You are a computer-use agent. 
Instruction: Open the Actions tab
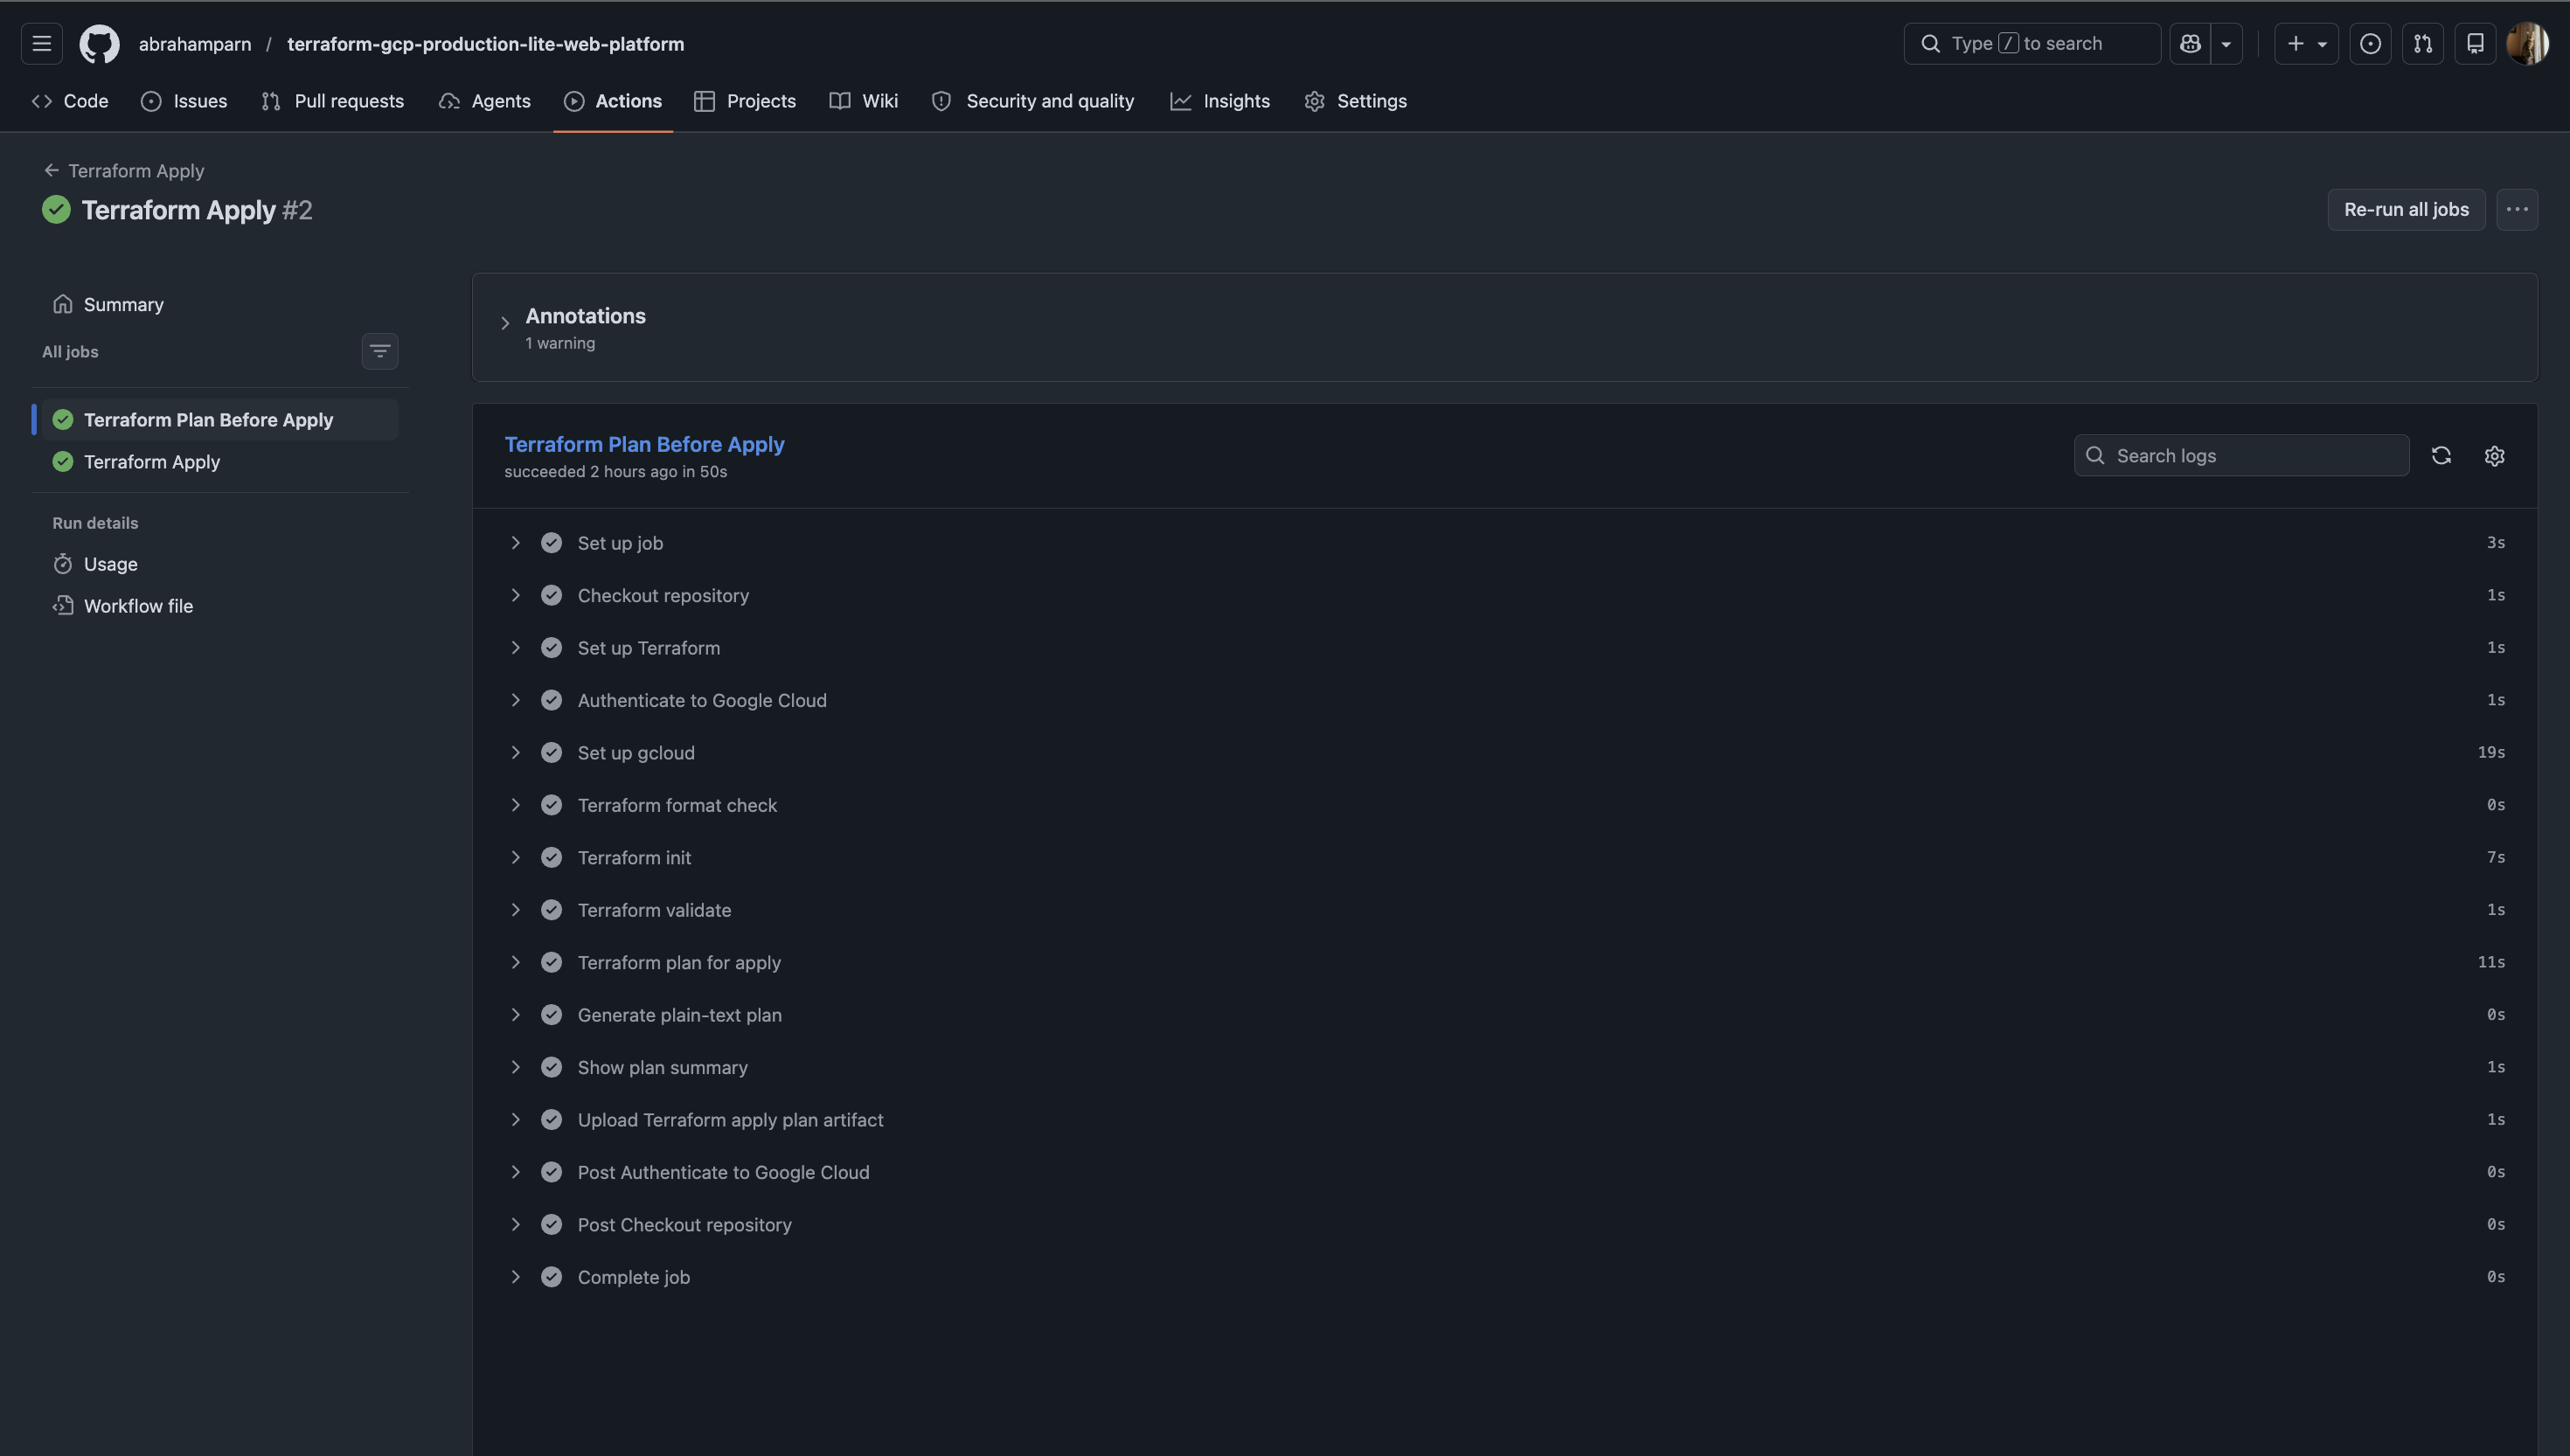(x=613, y=101)
